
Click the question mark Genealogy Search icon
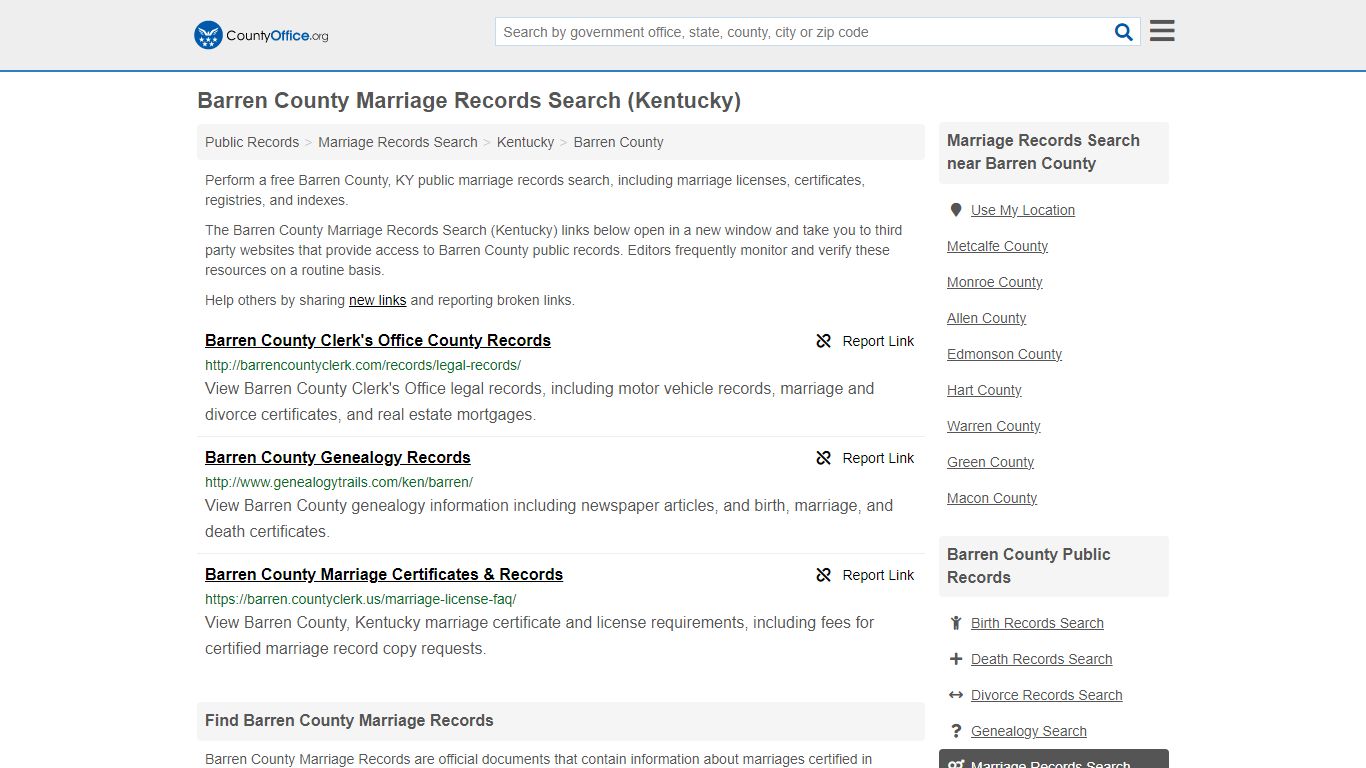(x=956, y=731)
